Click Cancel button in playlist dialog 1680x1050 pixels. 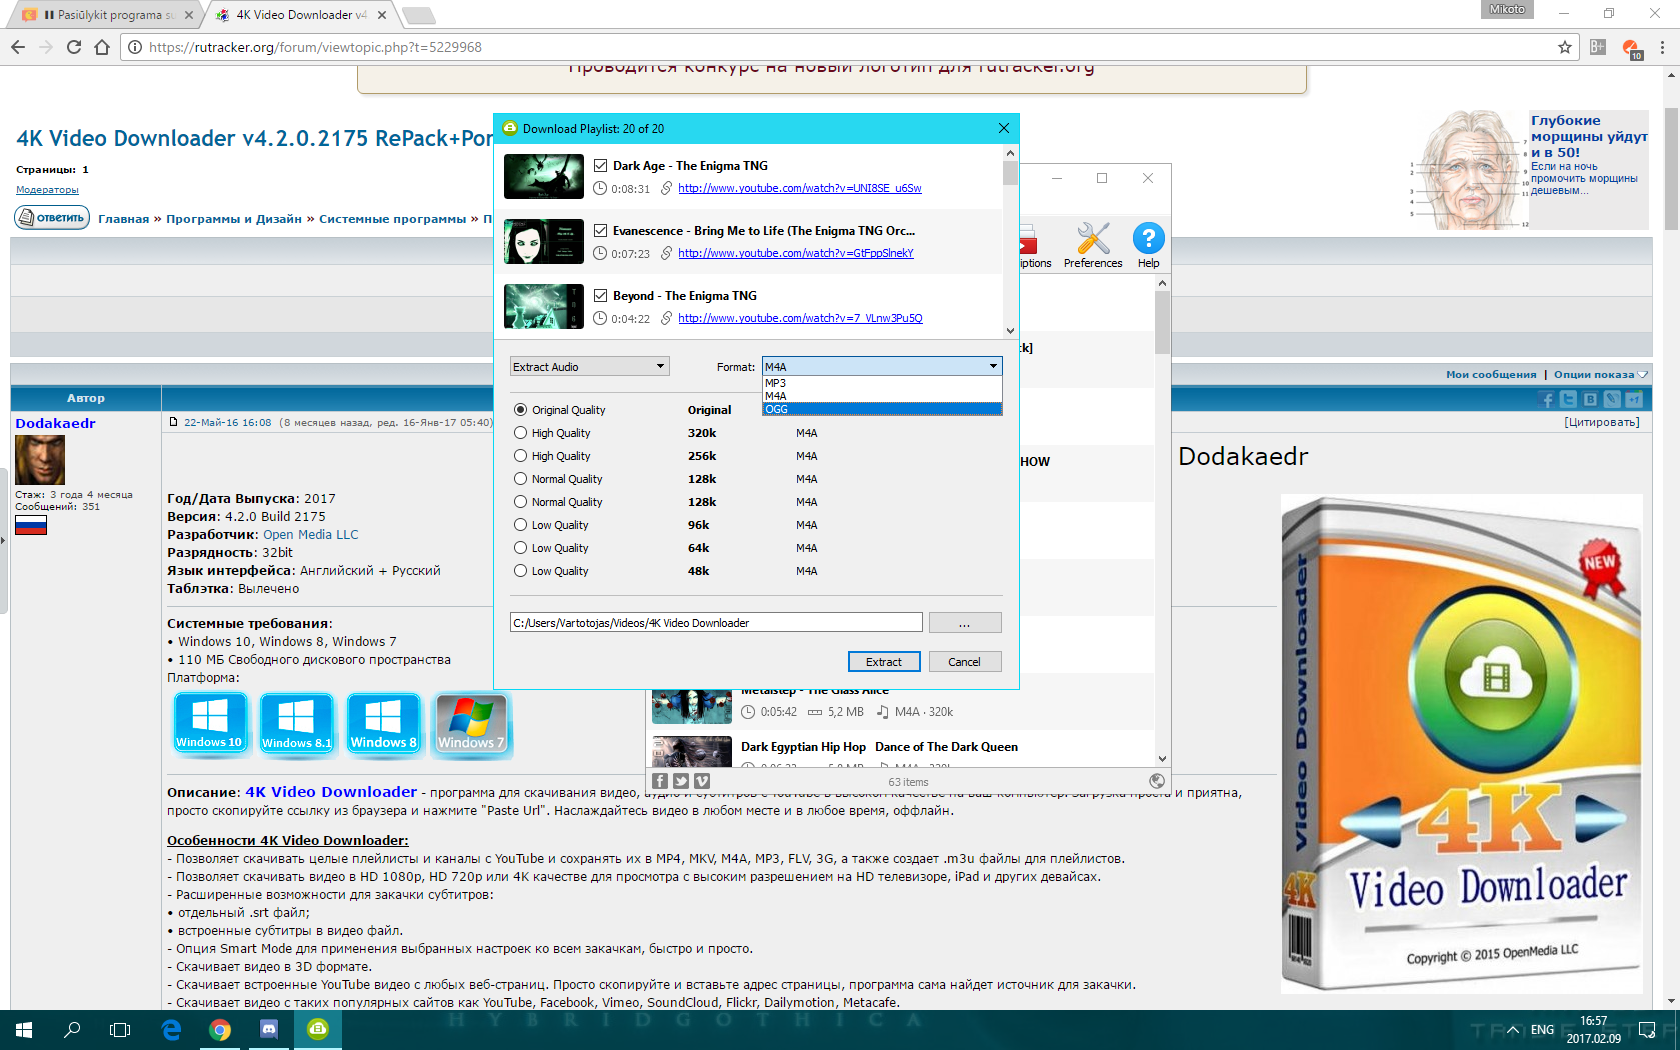point(965,662)
